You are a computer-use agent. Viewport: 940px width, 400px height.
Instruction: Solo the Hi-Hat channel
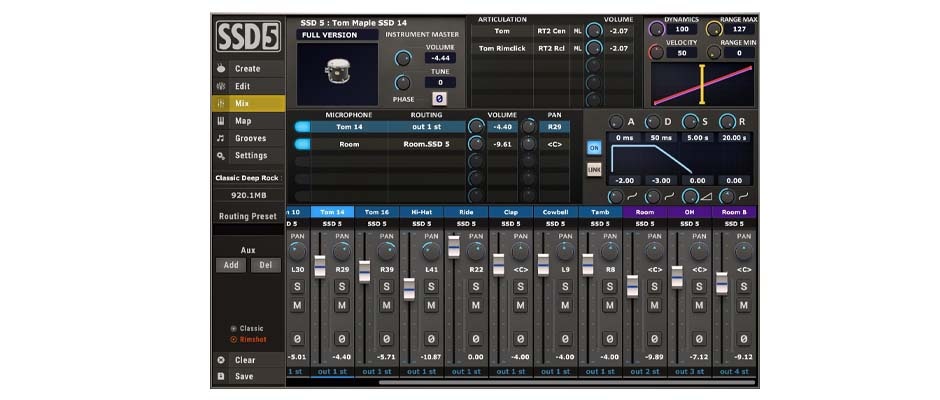[432, 287]
